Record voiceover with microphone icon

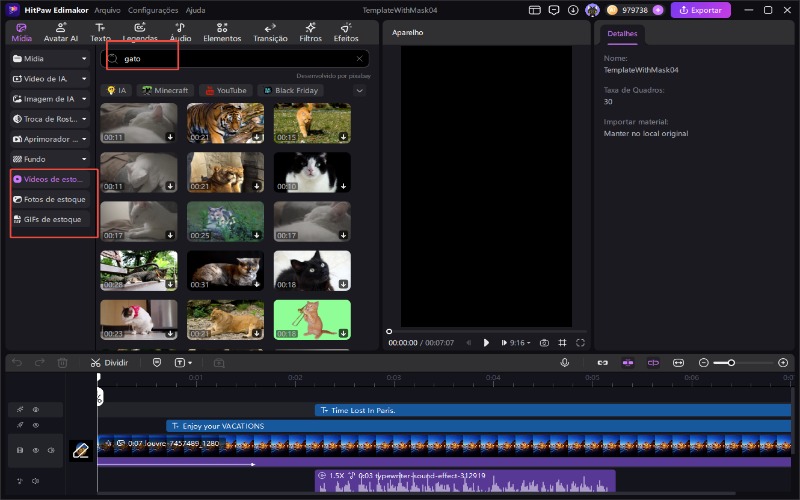[x=565, y=363]
